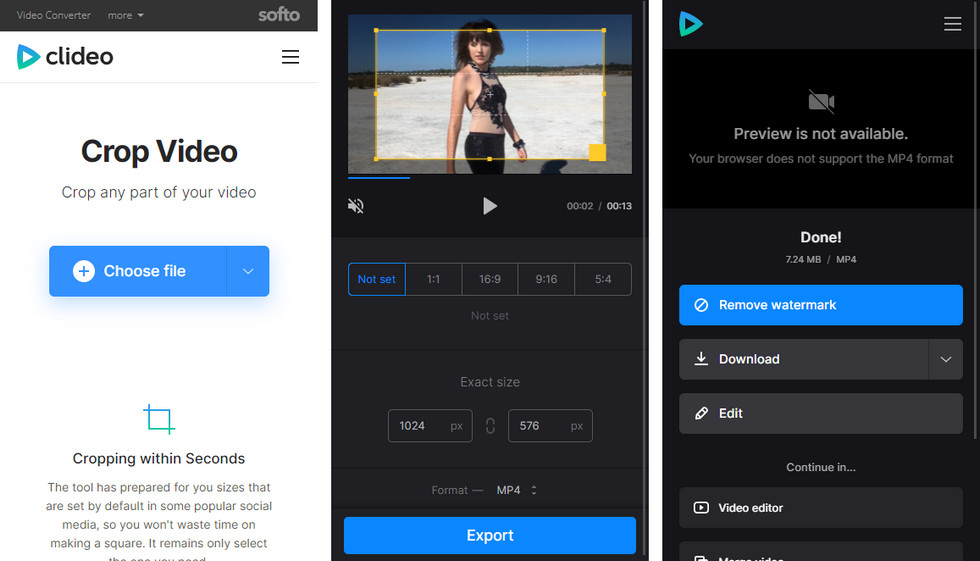980x561 pixels.
Task: Click the yellow crop corner handle
Action: [x=598, y=152]
